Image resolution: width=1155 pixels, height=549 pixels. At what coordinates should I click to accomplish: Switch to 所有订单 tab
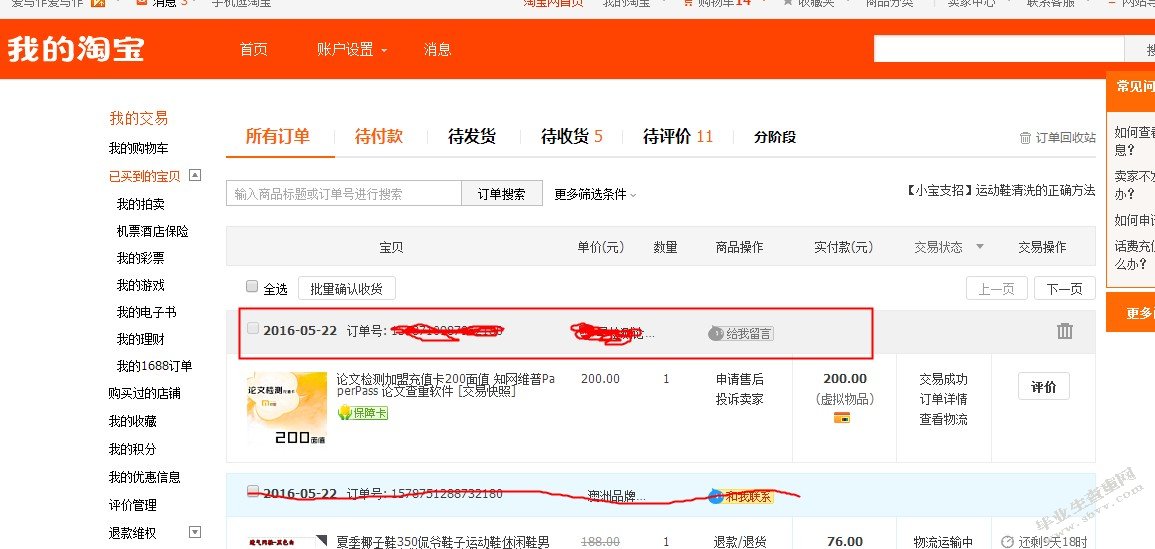278,136
